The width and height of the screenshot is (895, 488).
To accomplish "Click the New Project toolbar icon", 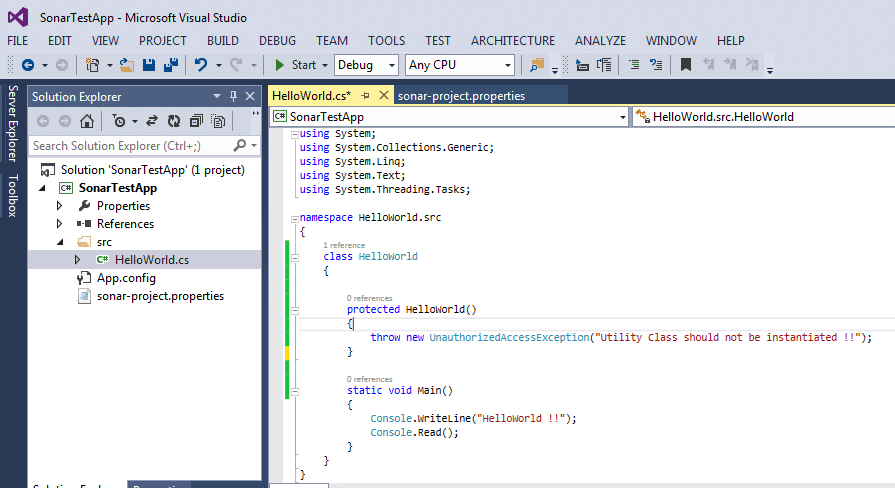I will pyautogui.click(x=92, y=65).
